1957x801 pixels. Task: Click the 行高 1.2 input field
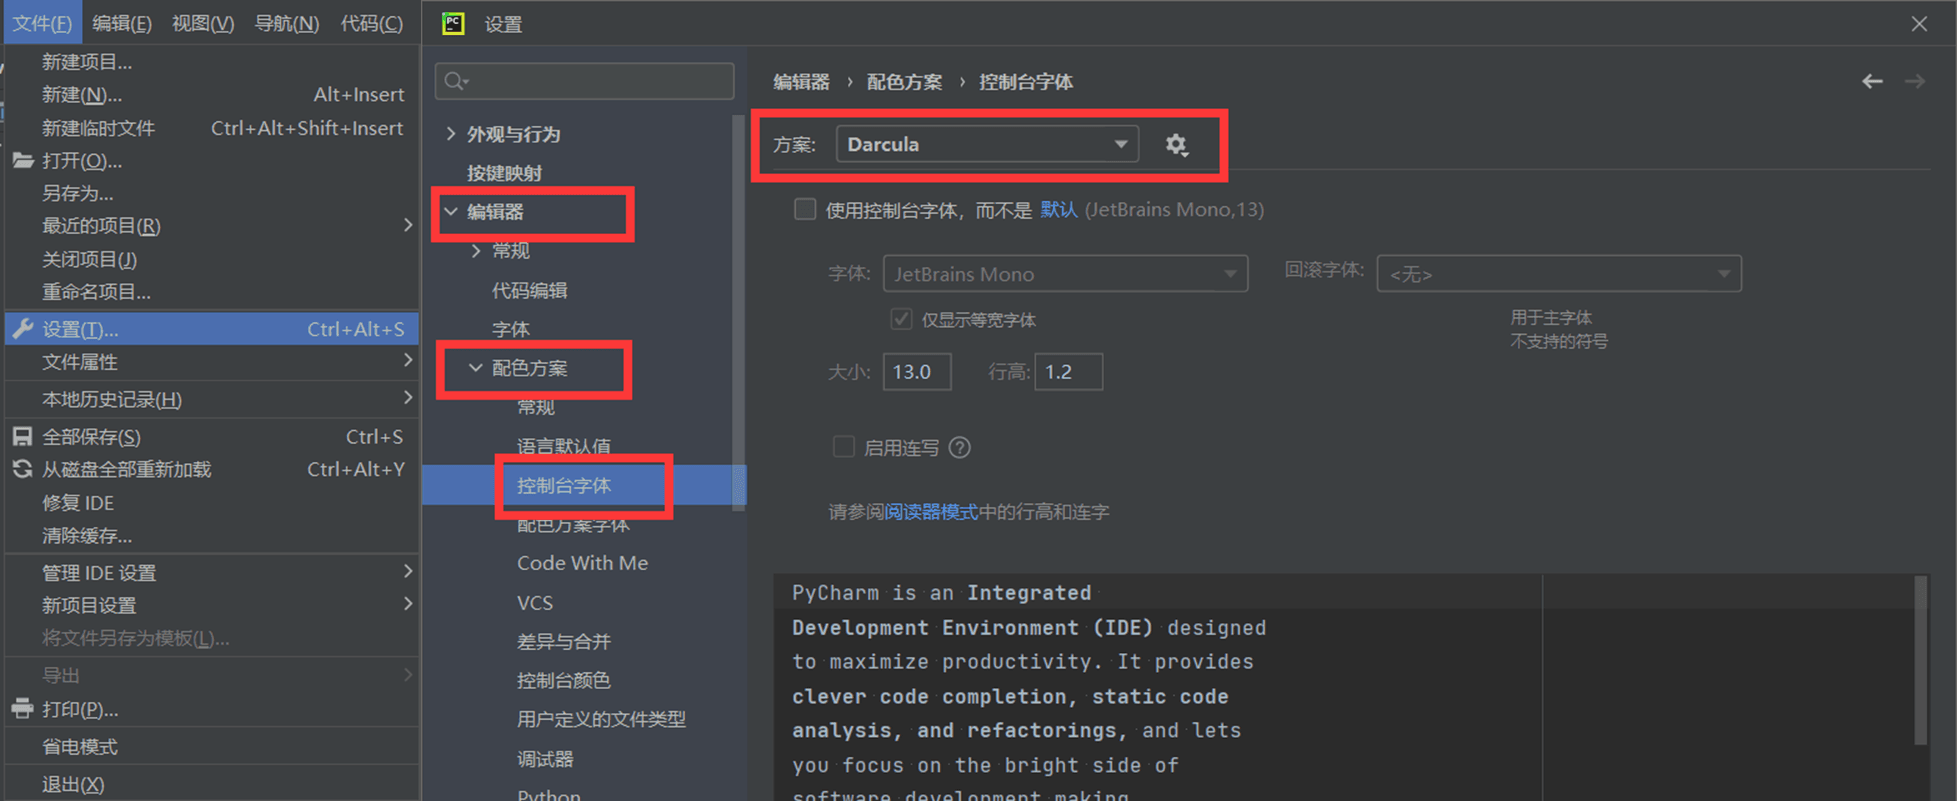coord(1069,372)
